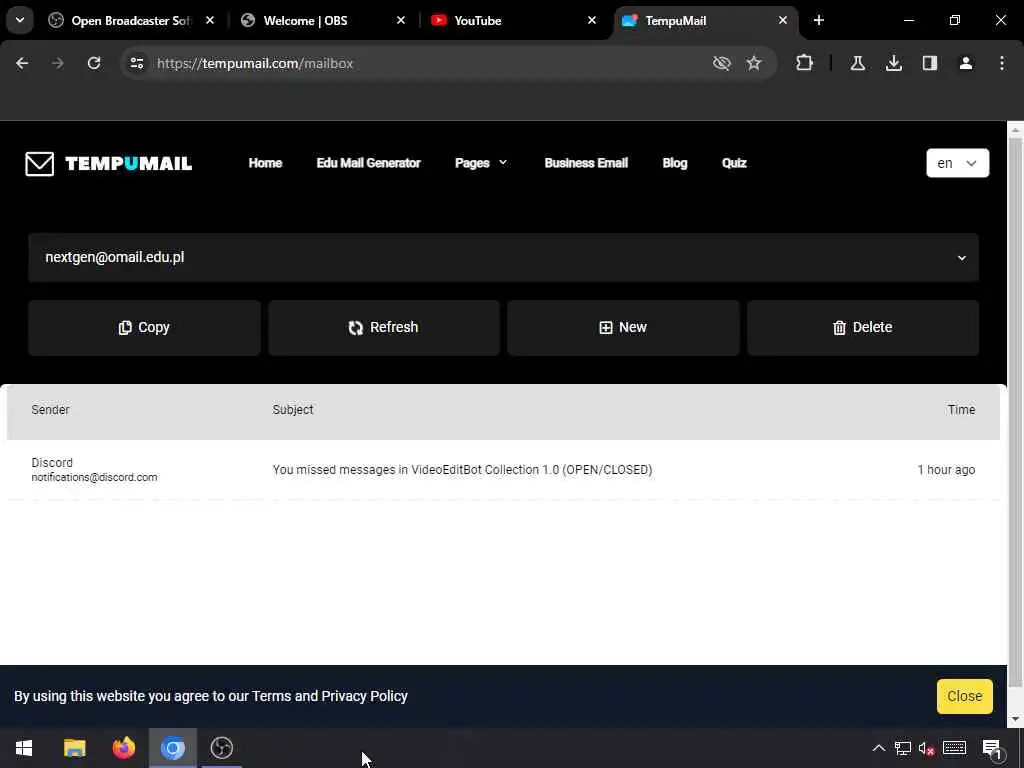1024x768 pixels.
Task: Click the browser forward arrow
Action: (x=57, y=63)
